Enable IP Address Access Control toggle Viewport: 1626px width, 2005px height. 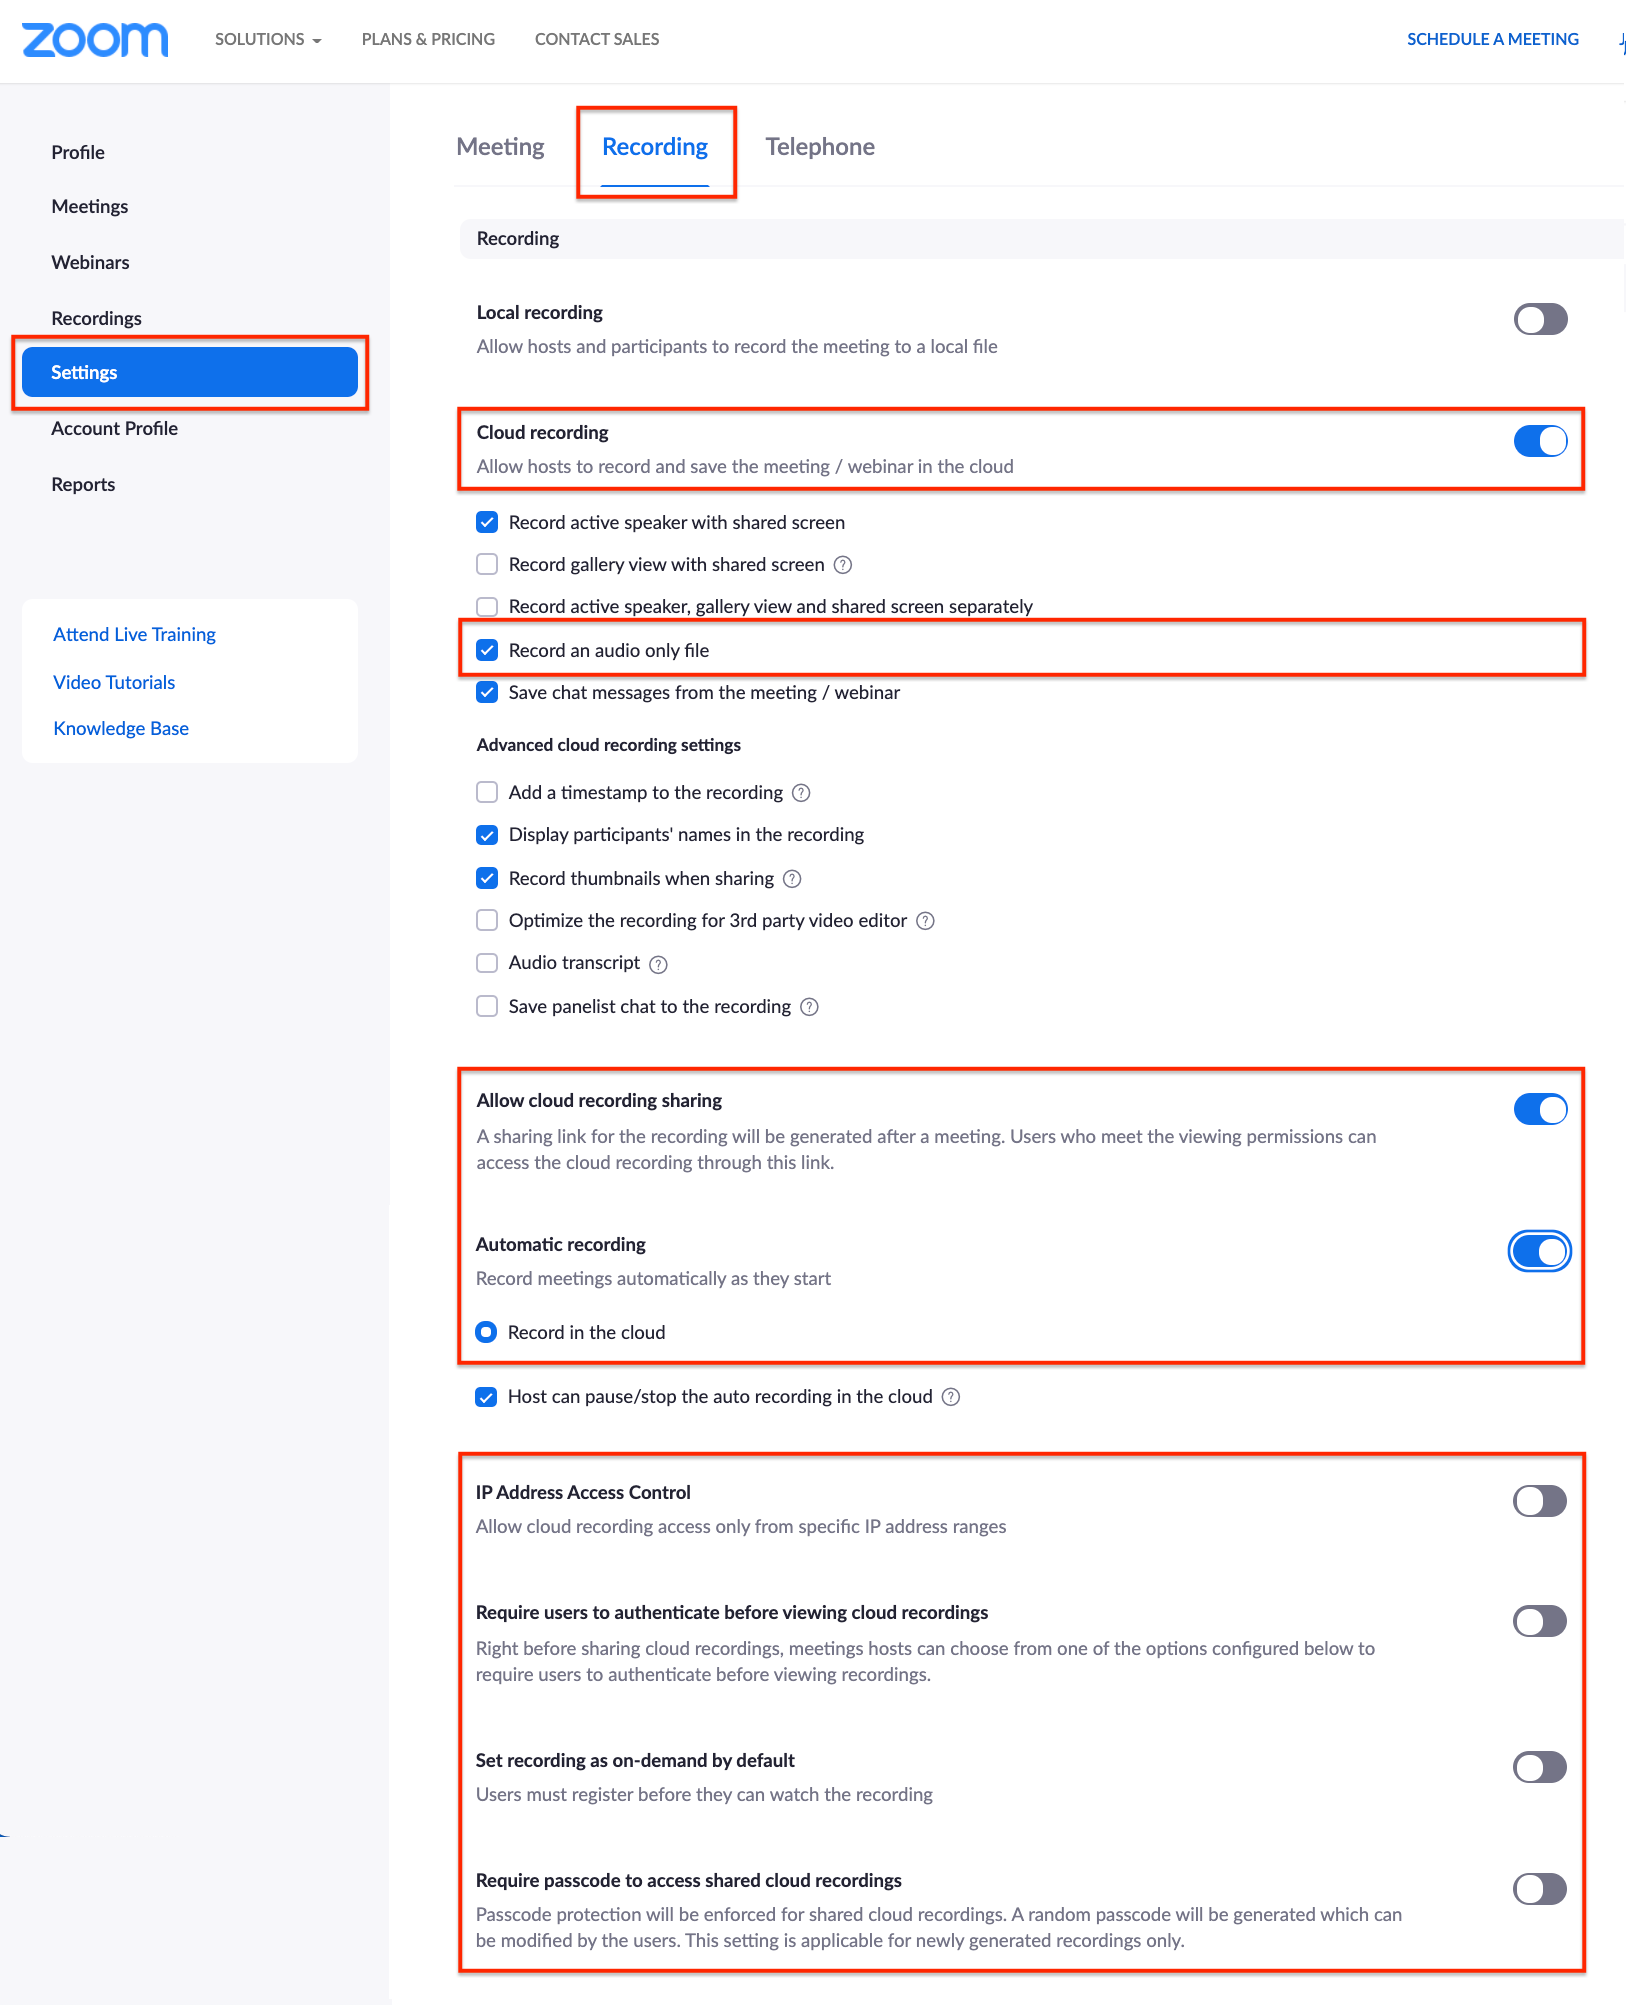coord(1540,1501)
